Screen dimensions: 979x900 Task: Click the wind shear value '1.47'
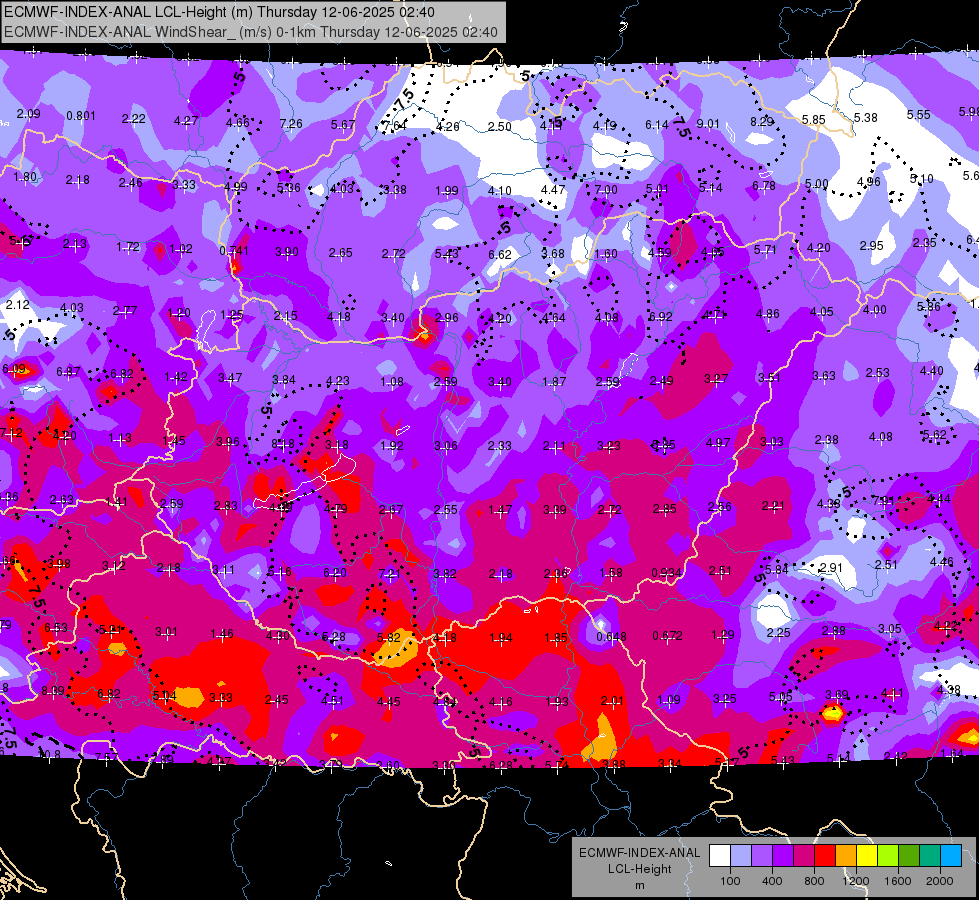point(500,510)
